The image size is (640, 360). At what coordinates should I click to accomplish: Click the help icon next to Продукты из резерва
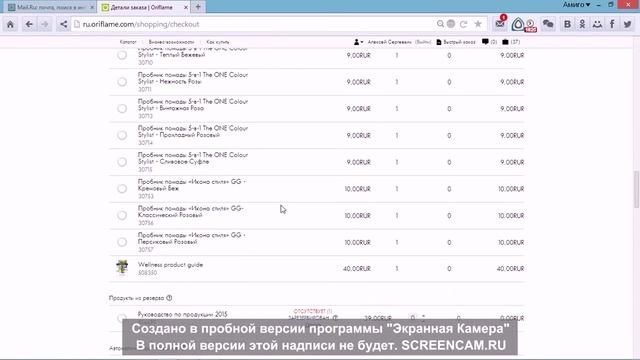point(169,298)
